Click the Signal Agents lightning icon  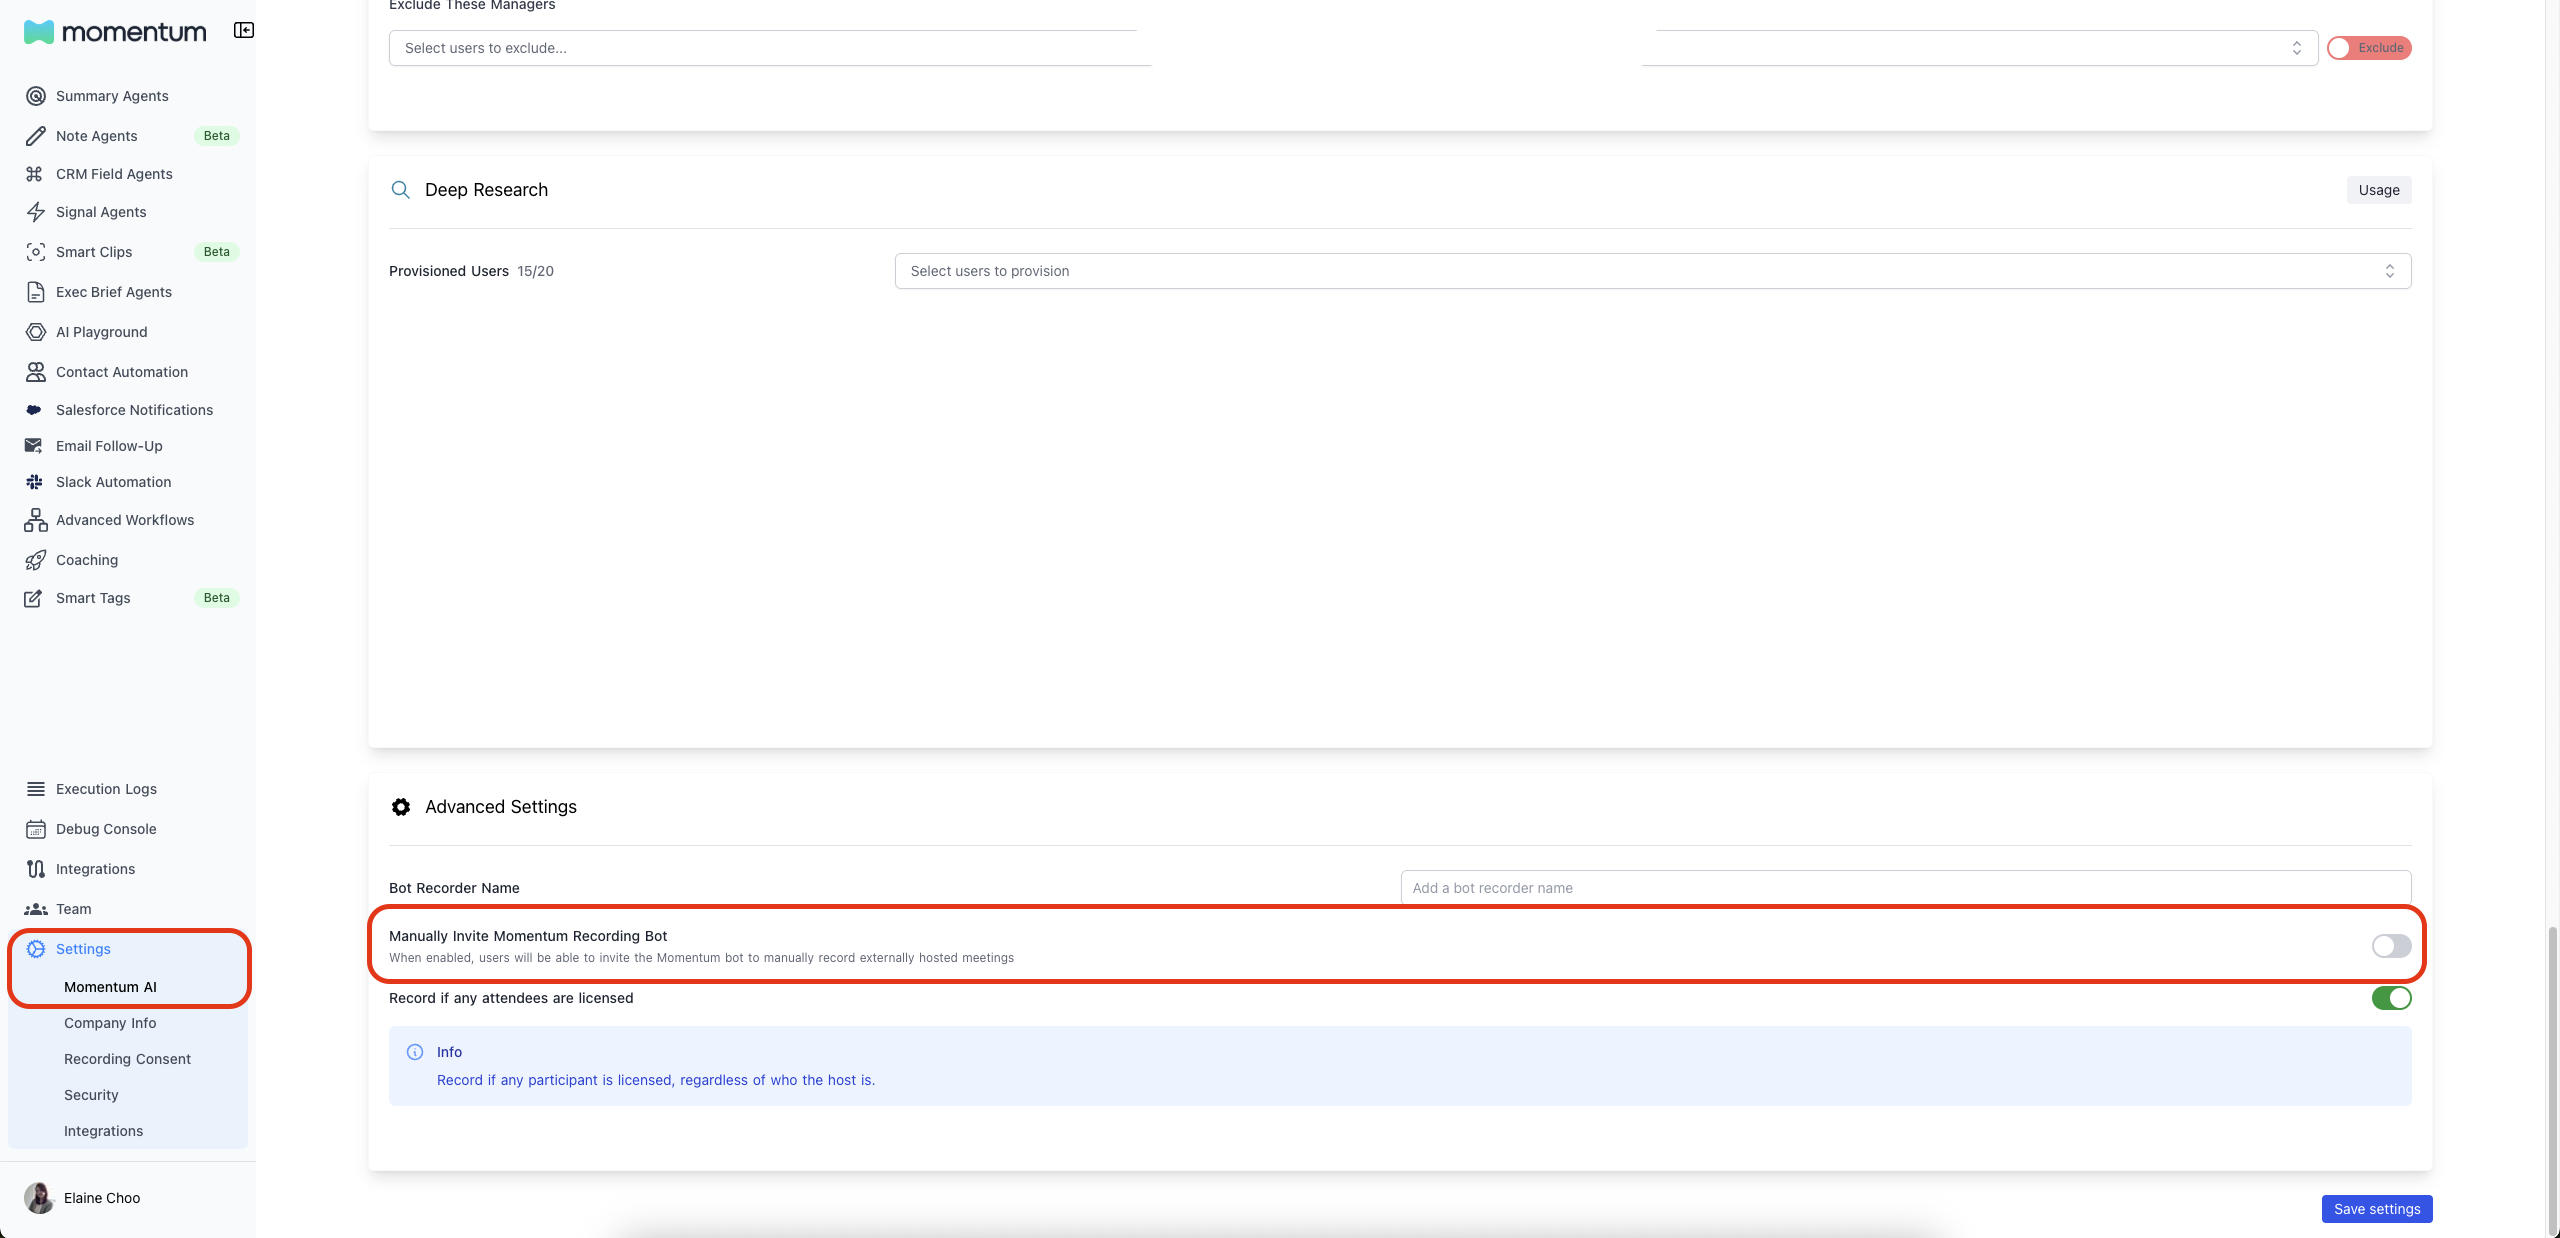[36, 212]
